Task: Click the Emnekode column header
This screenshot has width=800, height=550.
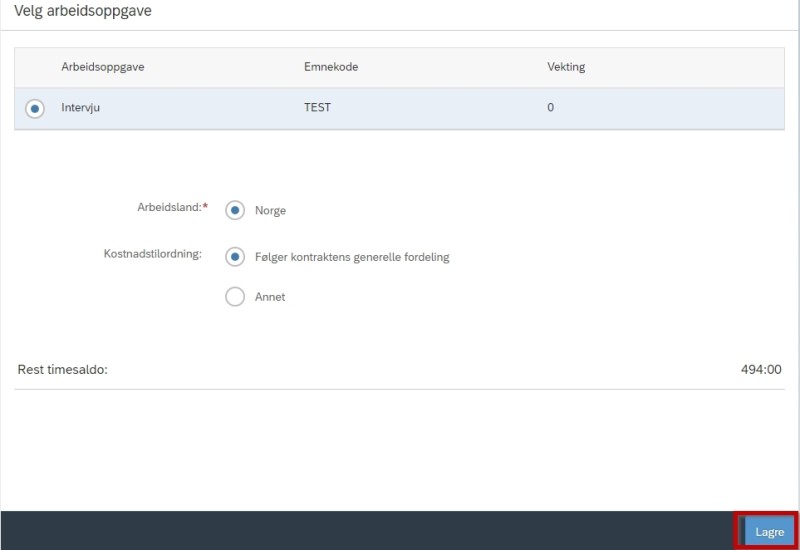Action: [x=331, y=67]
